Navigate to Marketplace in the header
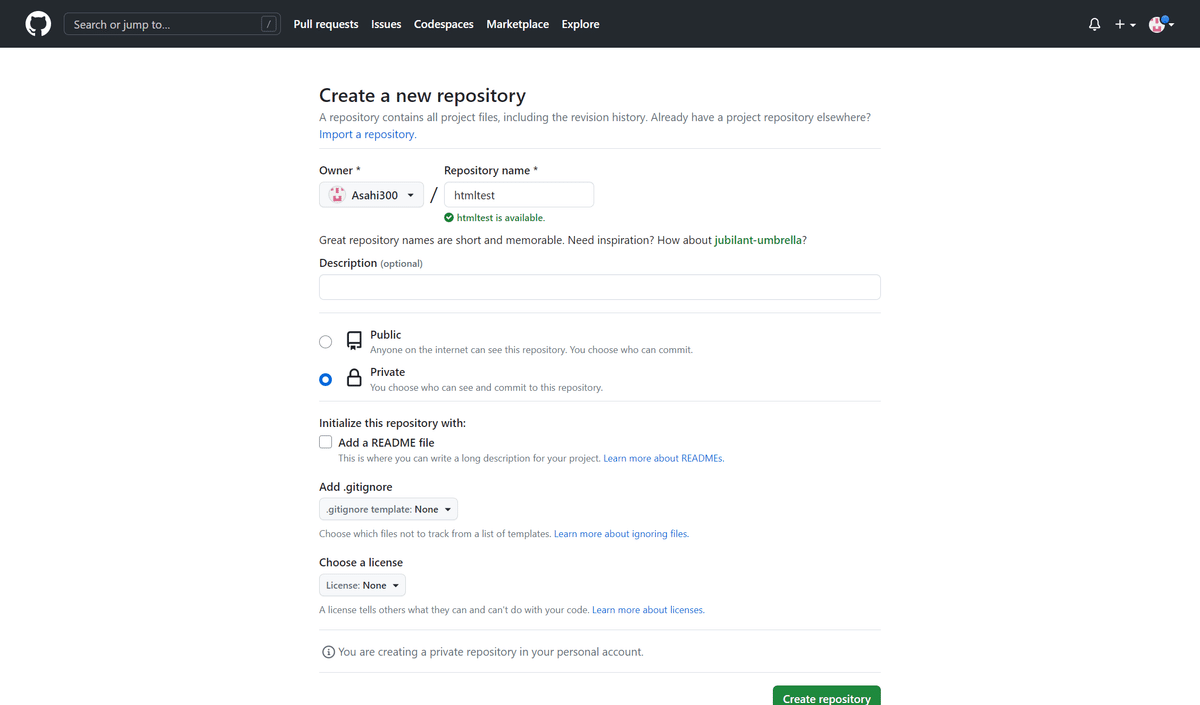1200x705 pixels. click(x=517, y=23)
